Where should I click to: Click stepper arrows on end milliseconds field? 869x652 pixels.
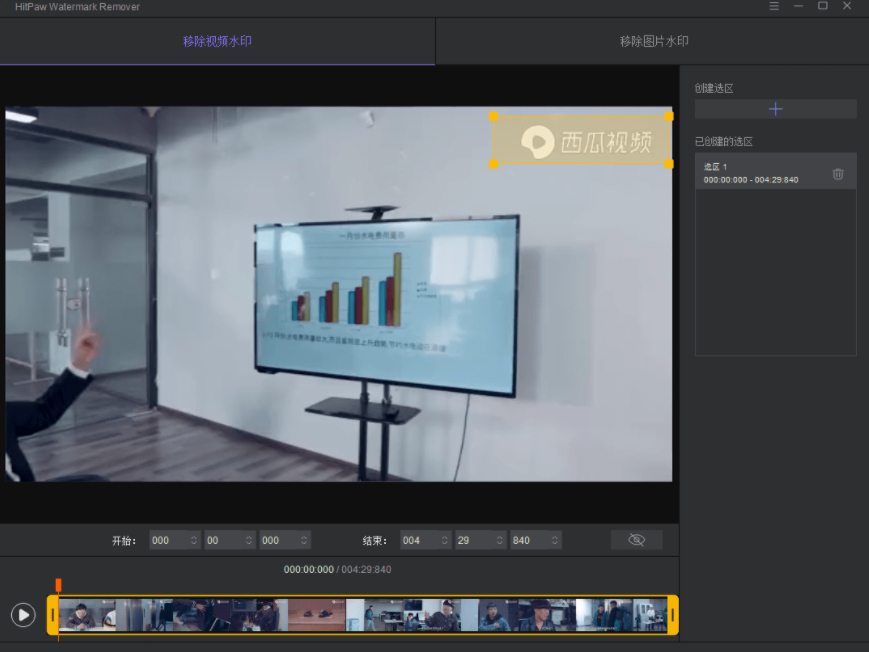point(553,540)
